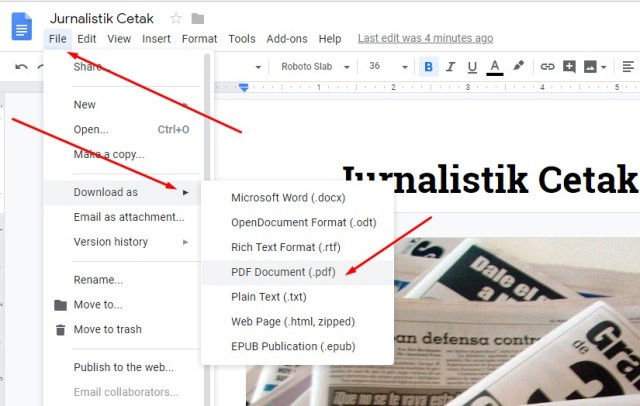Click the Jurnalistik Cetak document title field
This screenshot has height=406, width=640.
click(x=103, y=18)
